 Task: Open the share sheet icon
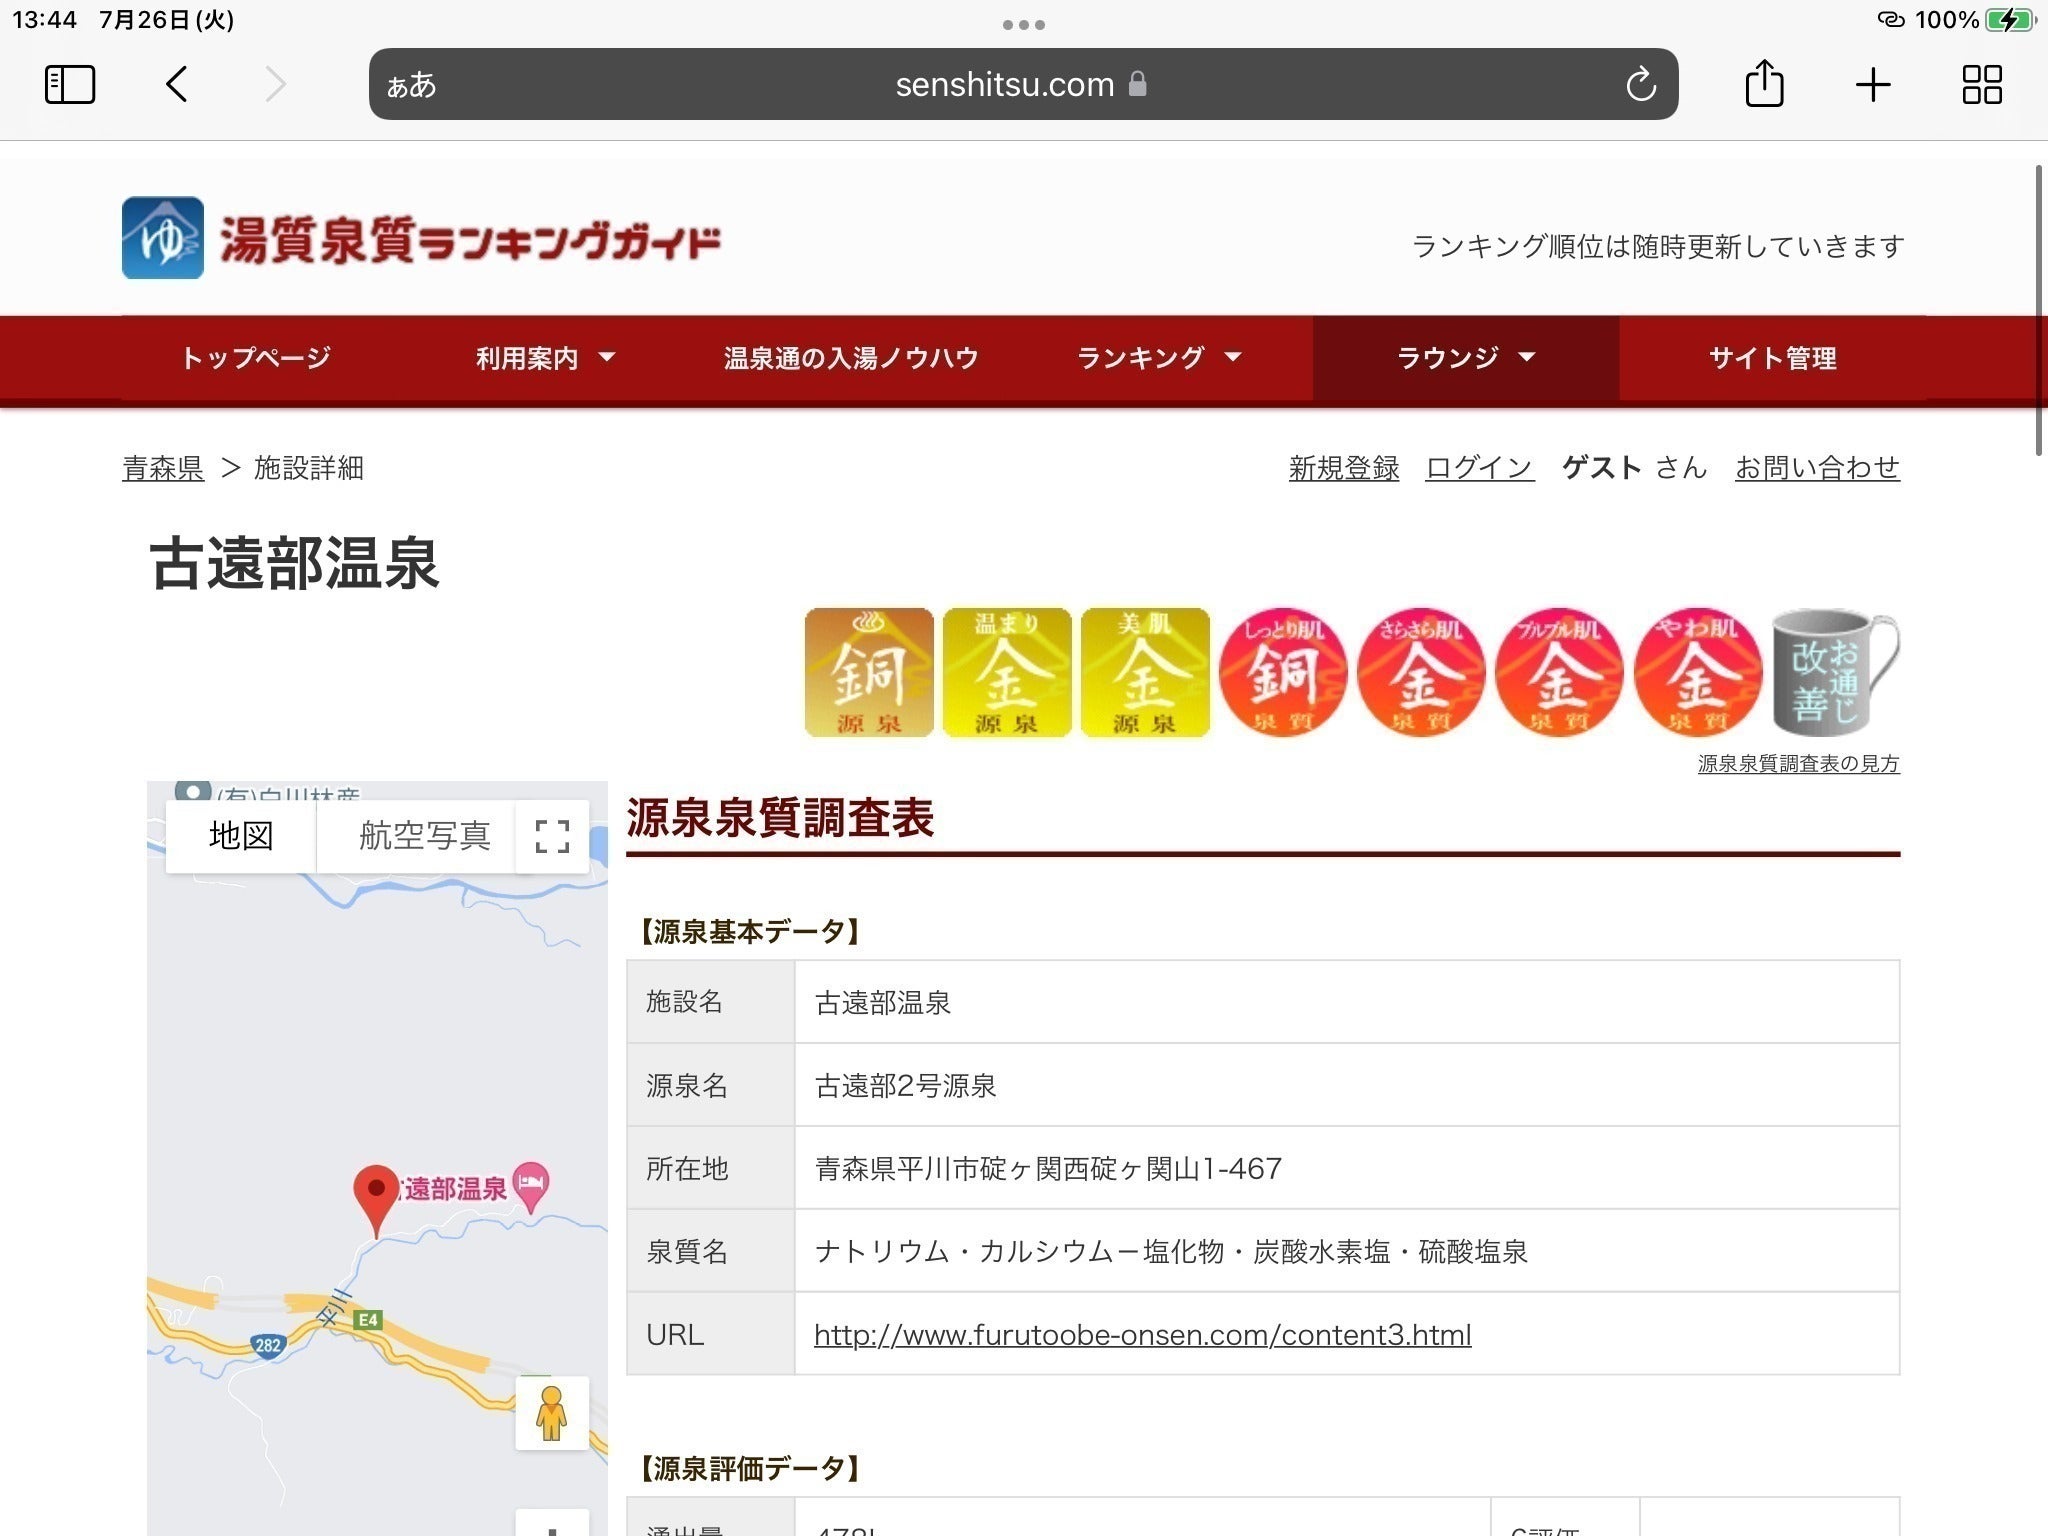(1764, 84)
